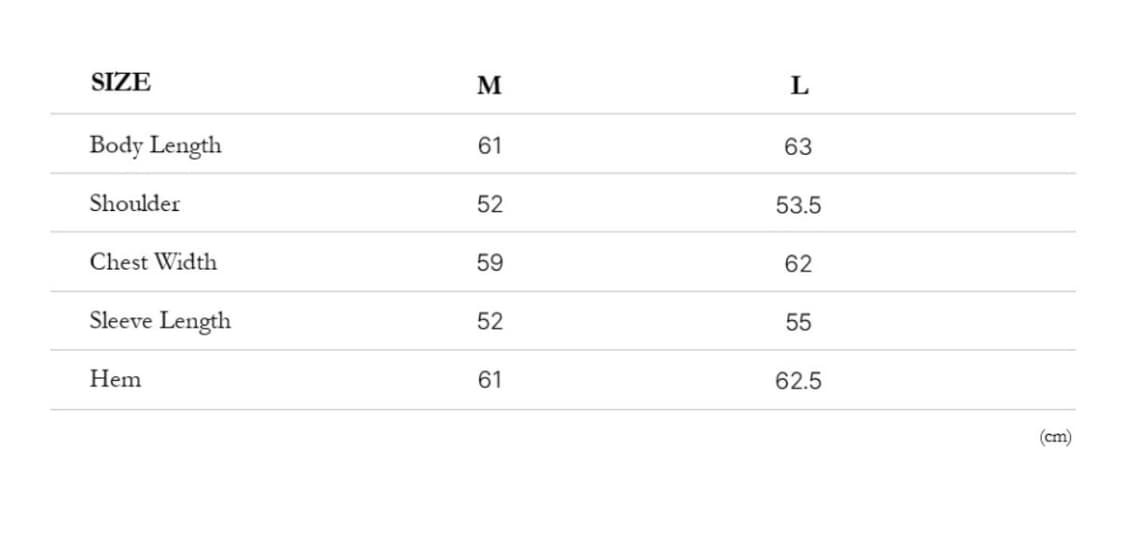
Task: Click the SIZE column heading
Action: coord(121,83)
